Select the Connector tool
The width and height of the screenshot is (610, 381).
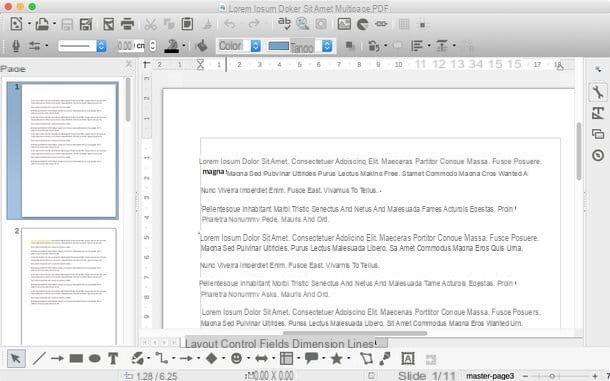[161, 358]
